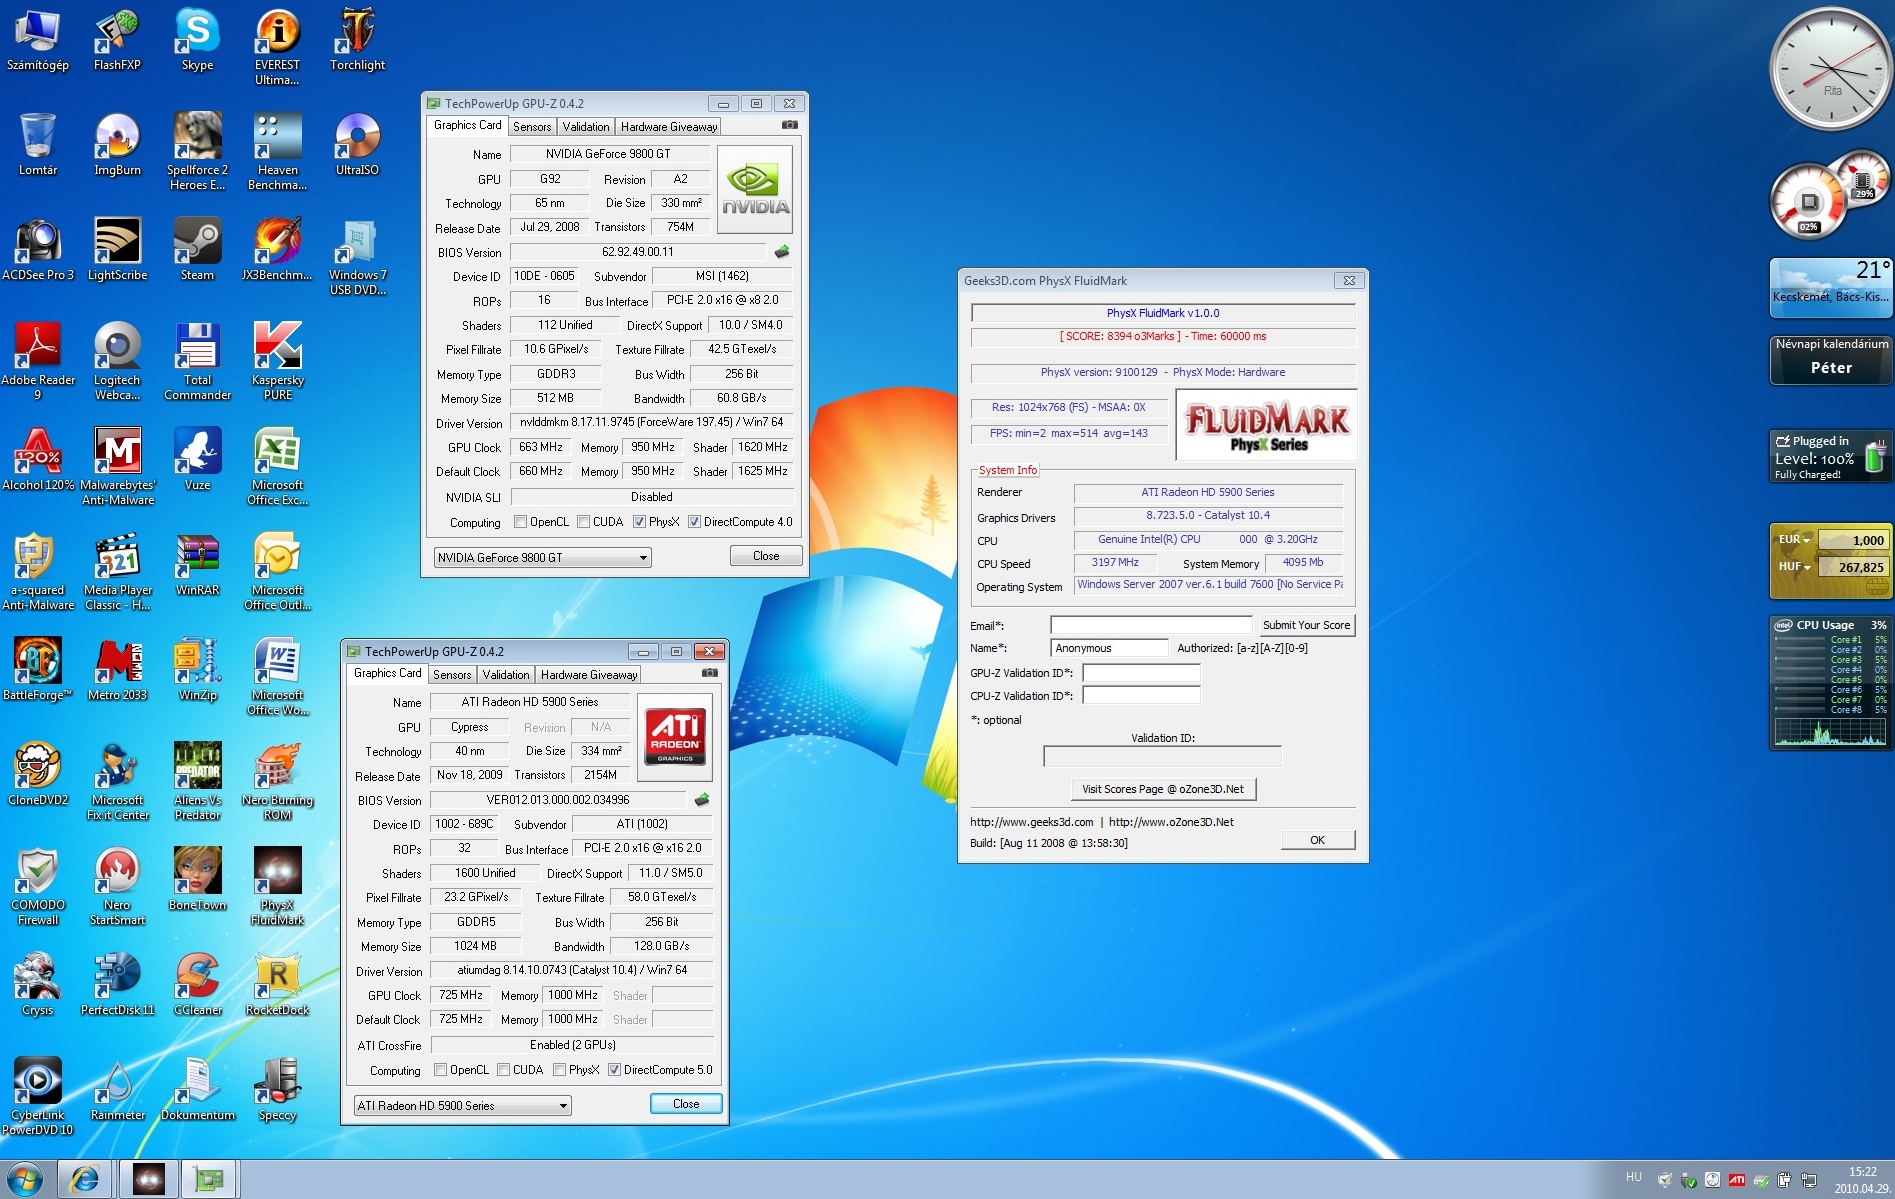The image size is (1895, 1199).
Task: Toggle DirectCompute 4.0 checkbox in NVIDIA GPU-Z
Action: pos(694,522)
